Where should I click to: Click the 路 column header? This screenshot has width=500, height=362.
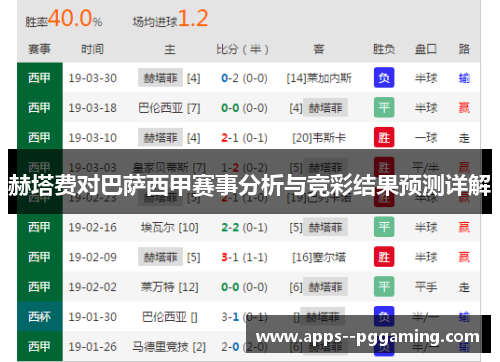(x=464, y=49)
